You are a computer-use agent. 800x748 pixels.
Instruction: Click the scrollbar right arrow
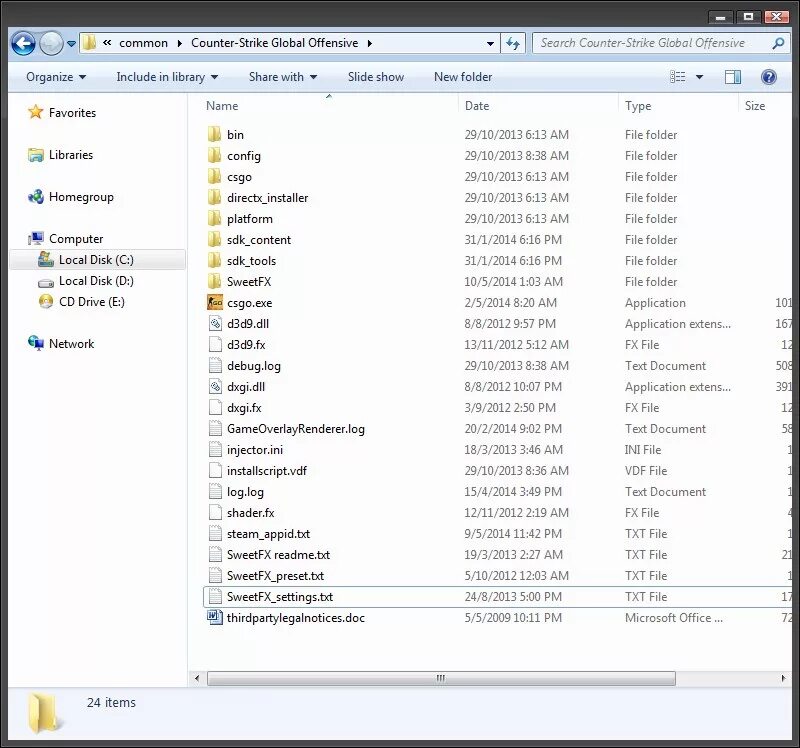click(x=784, y=679)
